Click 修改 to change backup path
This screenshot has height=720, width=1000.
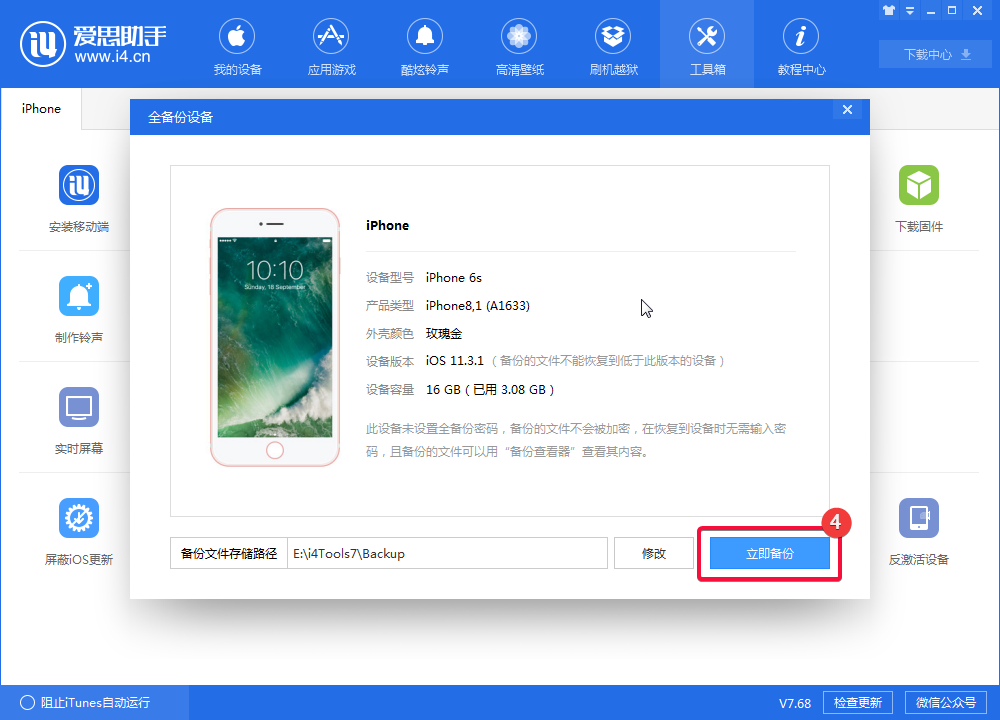pyautogui.click(x=654, y=552)
